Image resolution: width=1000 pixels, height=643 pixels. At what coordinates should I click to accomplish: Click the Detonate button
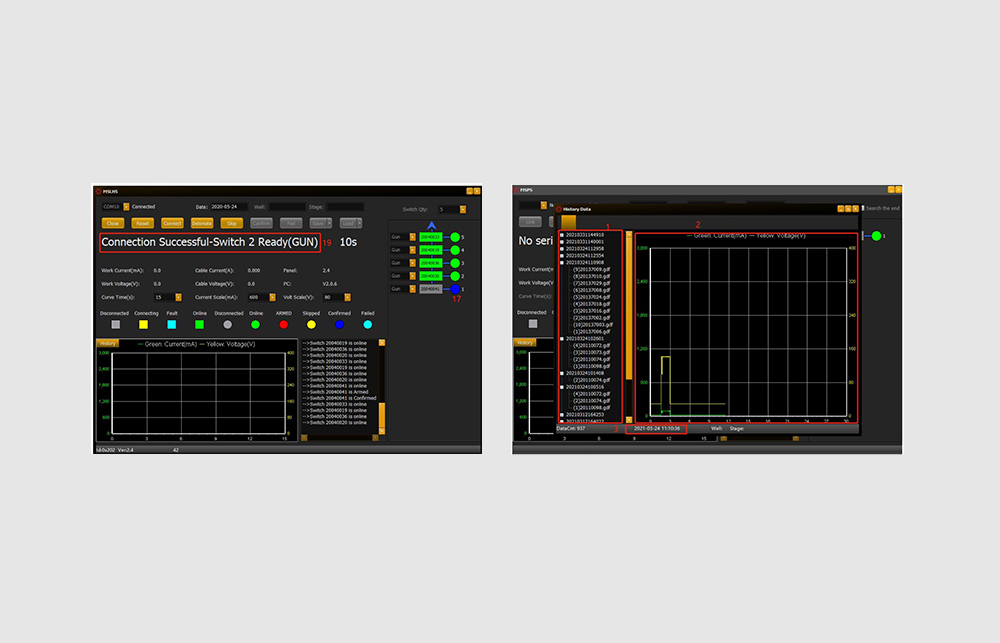pos(202,223)
